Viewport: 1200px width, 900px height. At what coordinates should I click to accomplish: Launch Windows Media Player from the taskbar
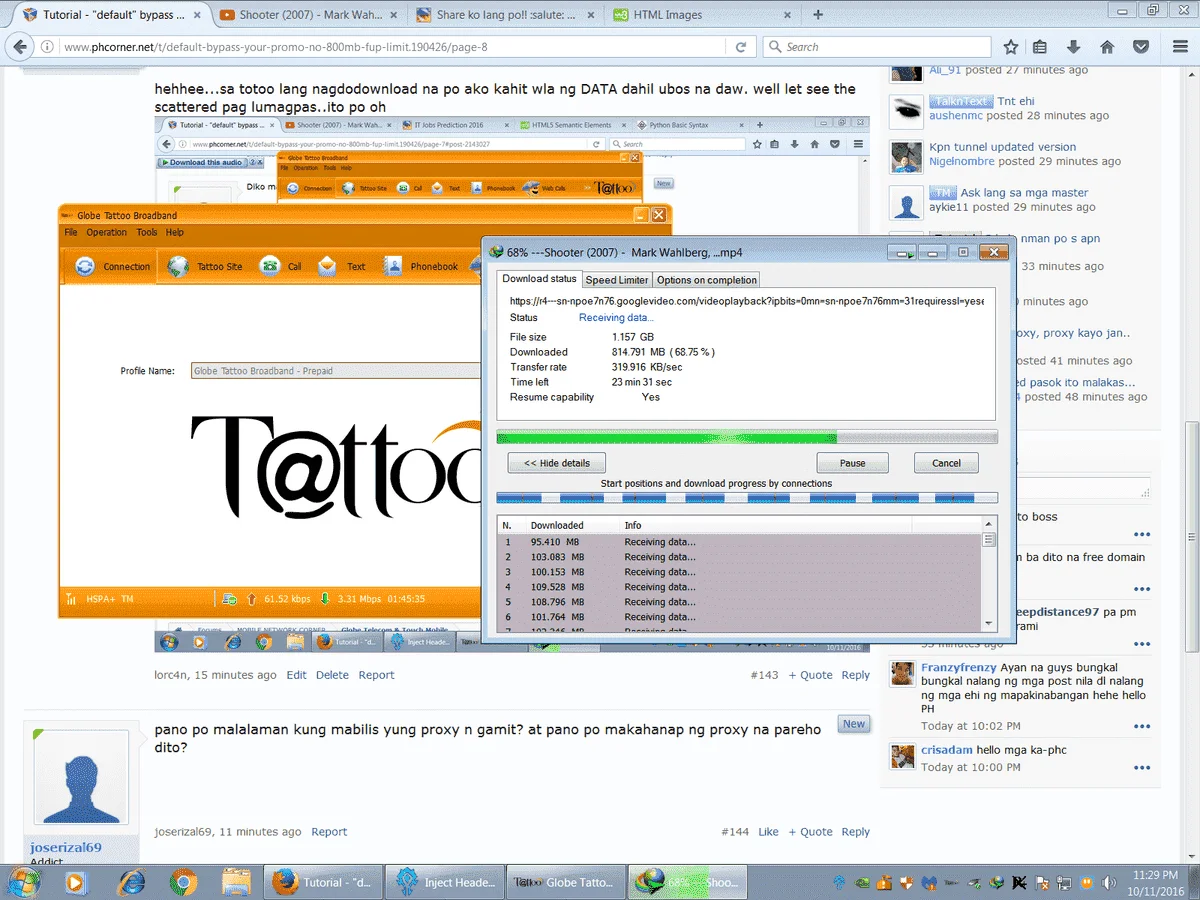pyautogui.click(x=75, y=882)
